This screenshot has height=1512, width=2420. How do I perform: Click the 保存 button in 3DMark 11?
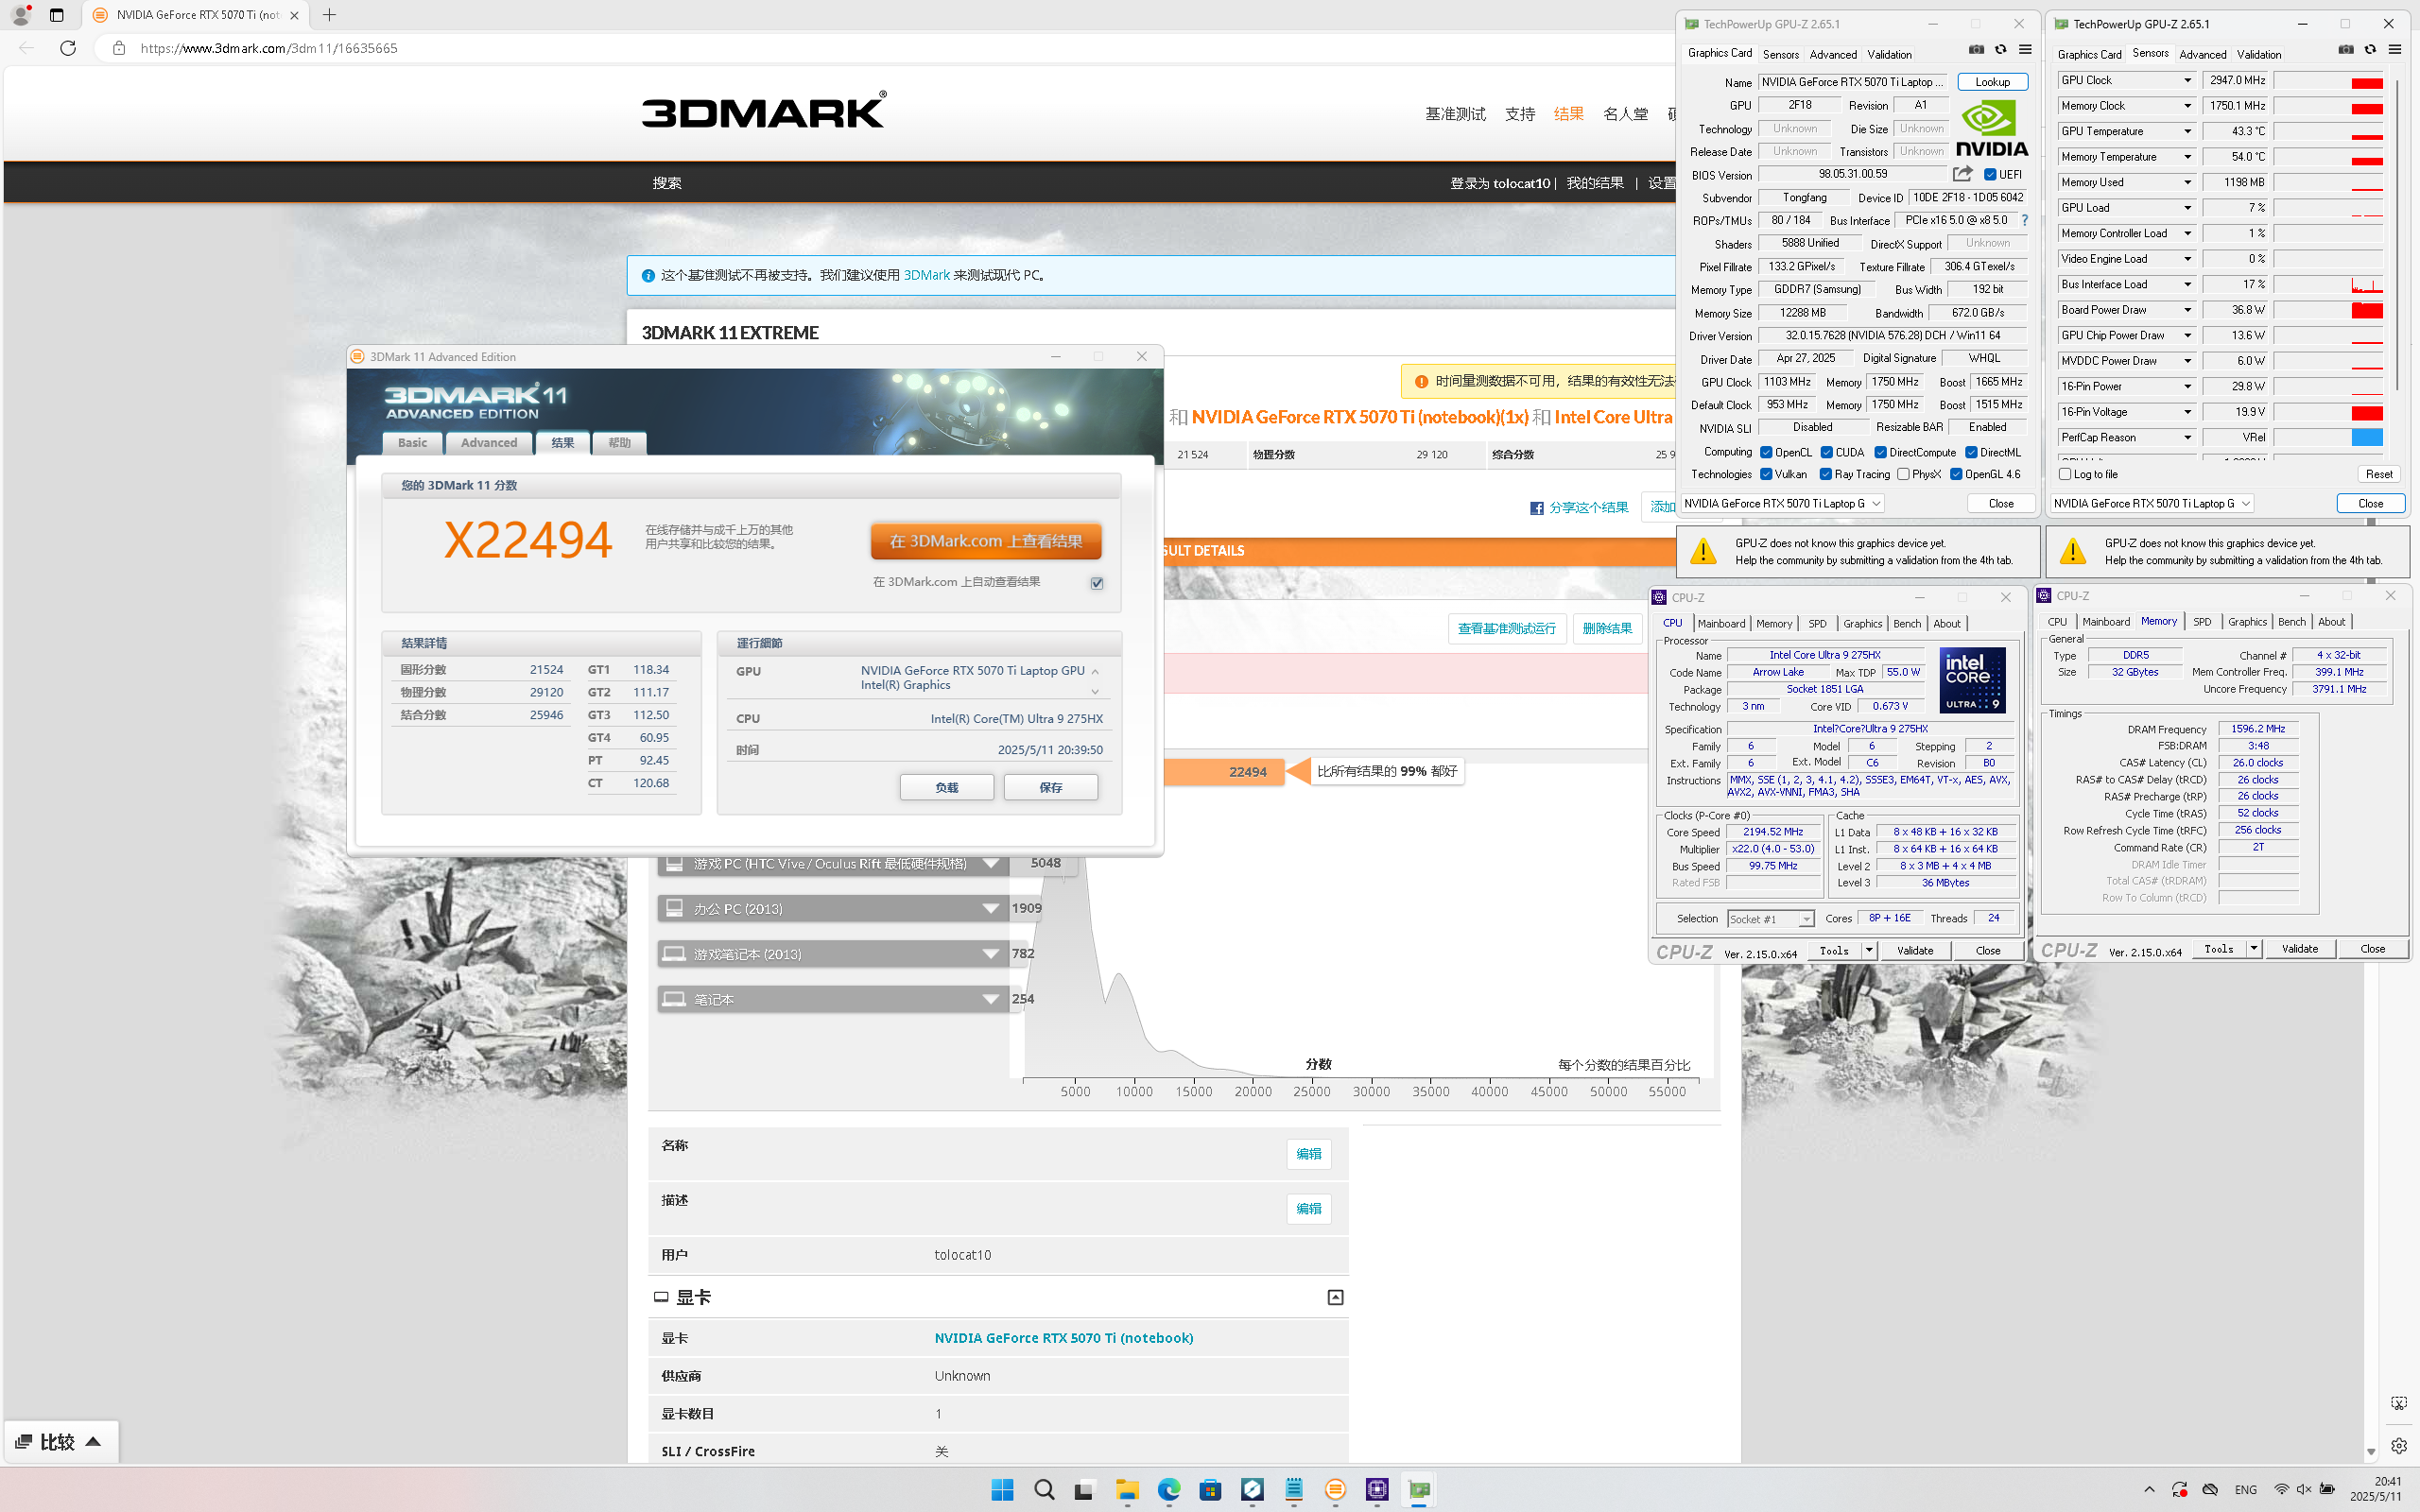pos(1050,788)
